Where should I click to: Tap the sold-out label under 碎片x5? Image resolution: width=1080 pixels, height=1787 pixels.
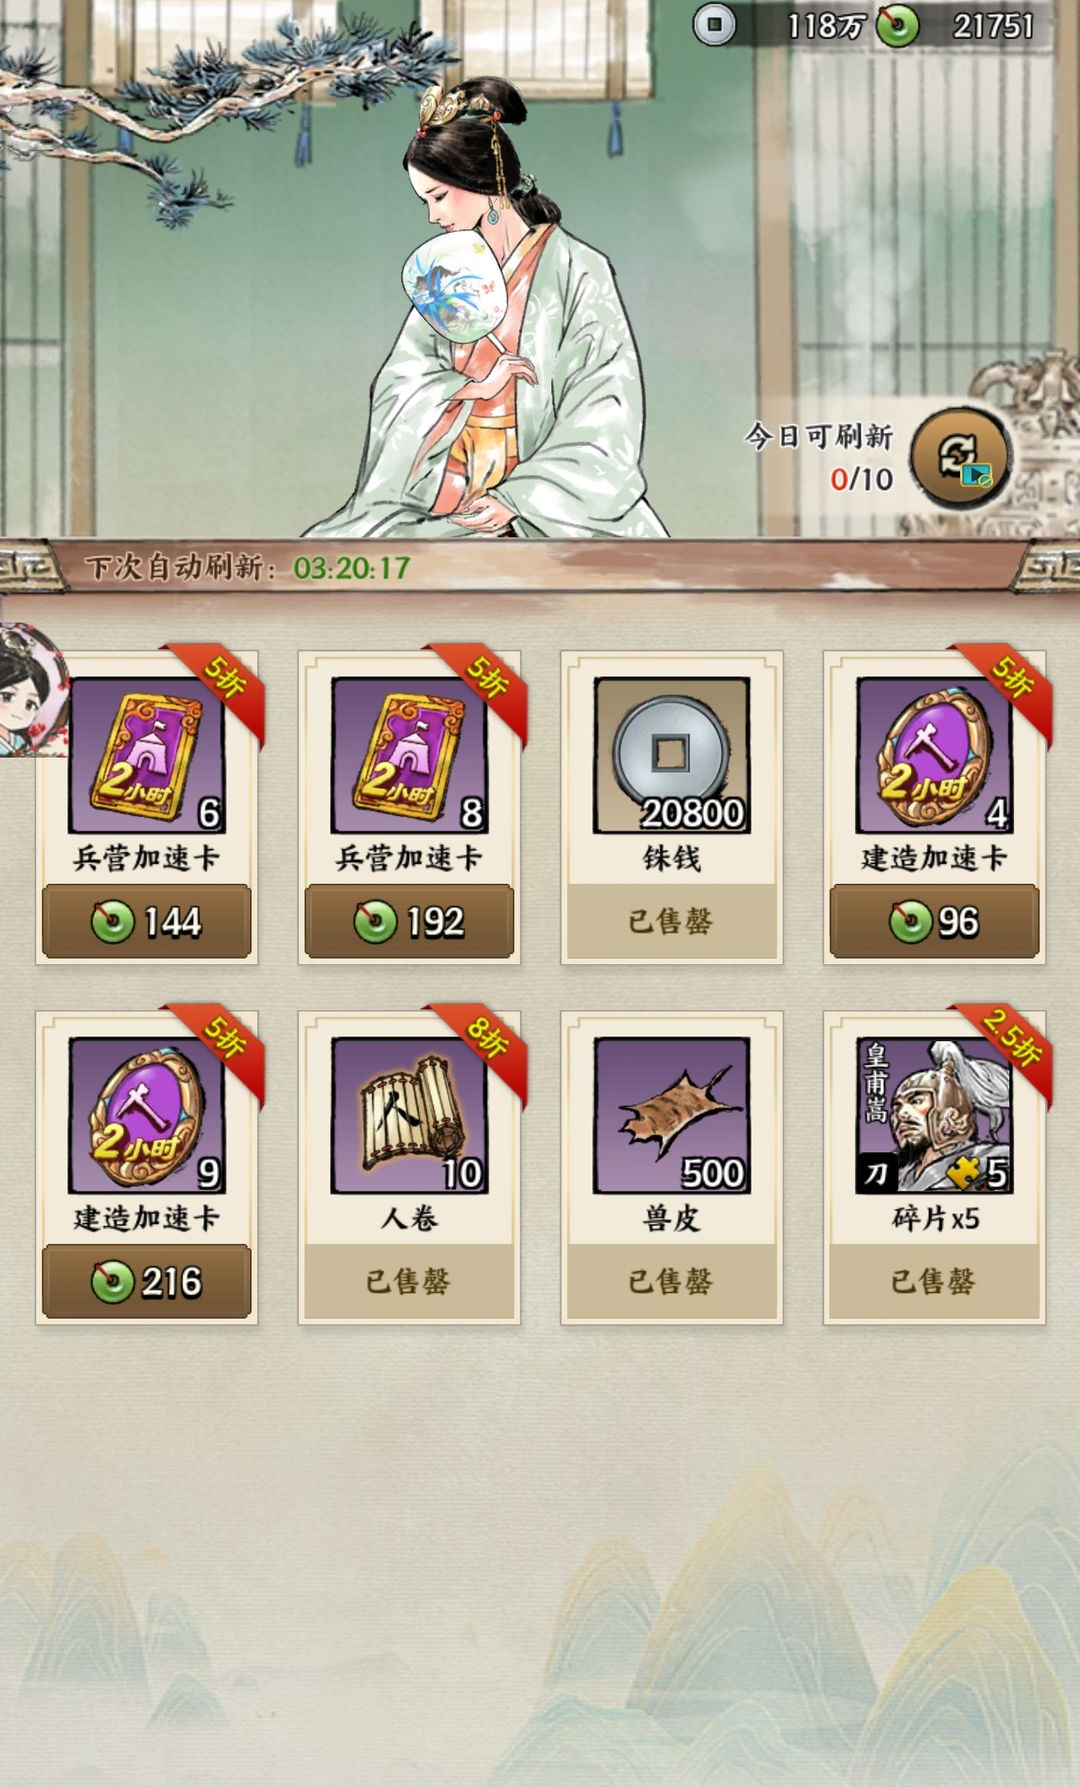[x=934, y=1281]
